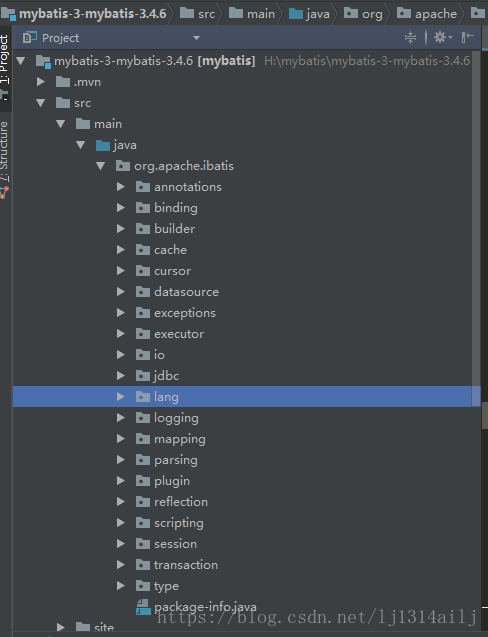The width and height of the screenshot is (488, 637).
Task: Click the H:\mybatis project path text
Action: [x=367, y=61]
